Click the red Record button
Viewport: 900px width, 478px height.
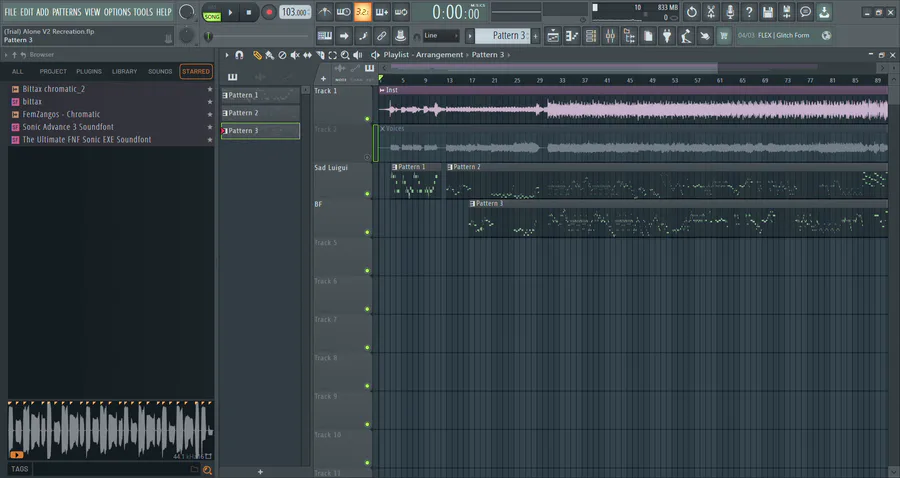pos(268,12)
